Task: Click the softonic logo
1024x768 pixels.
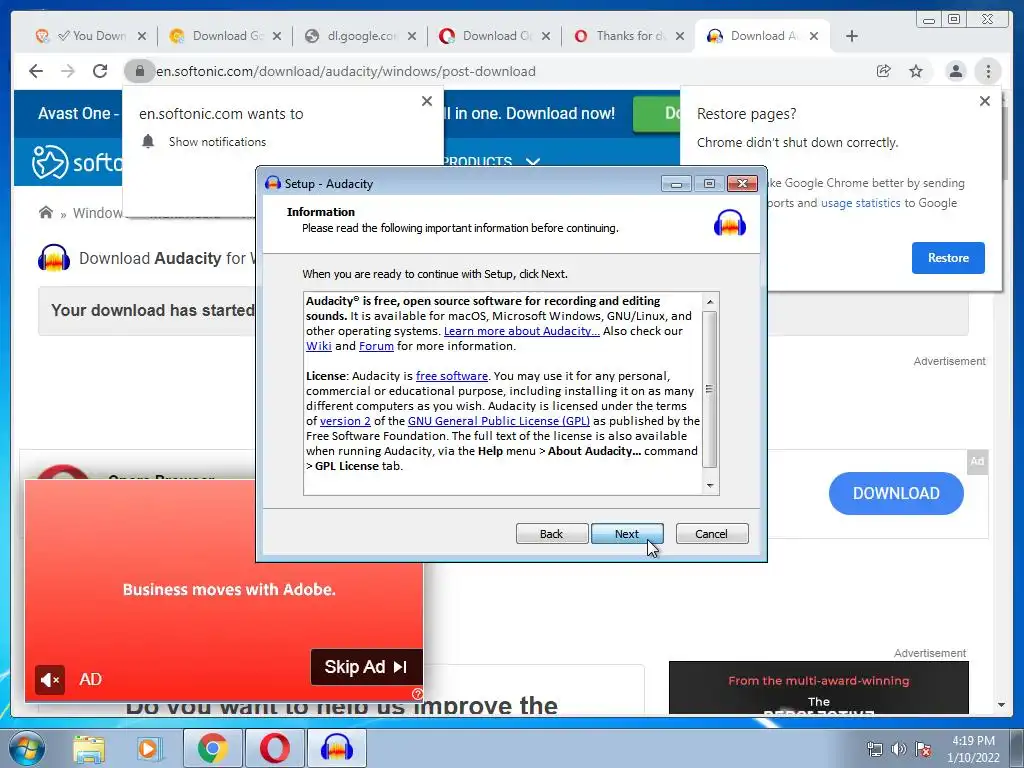Action: [x=77, y=162]
